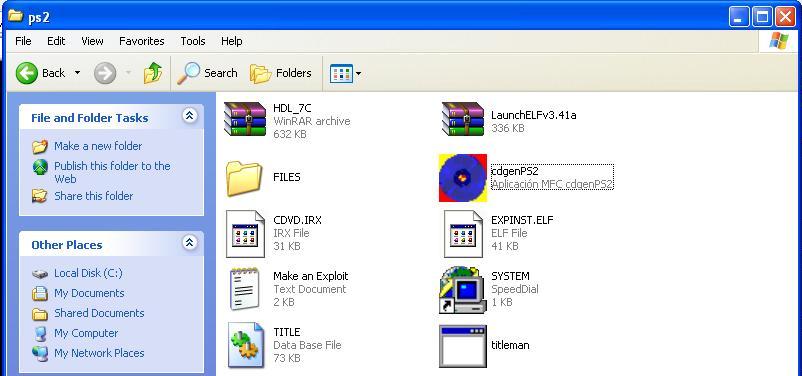Viewport: 802px width, 376px height.
Task: Select the EXPINST.ELF file icon
Action: tap(463, 234)
